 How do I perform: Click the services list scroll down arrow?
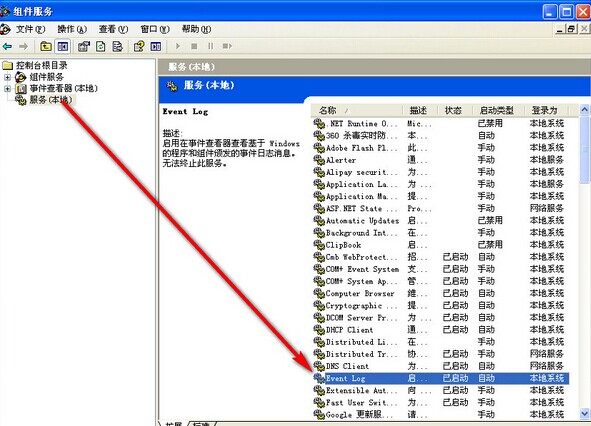[585, 413]
